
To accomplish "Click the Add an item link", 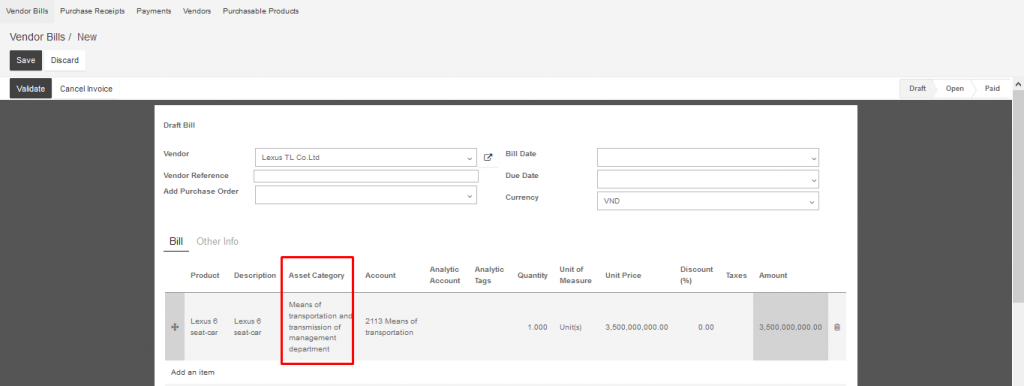I will [x=193, y=372].
